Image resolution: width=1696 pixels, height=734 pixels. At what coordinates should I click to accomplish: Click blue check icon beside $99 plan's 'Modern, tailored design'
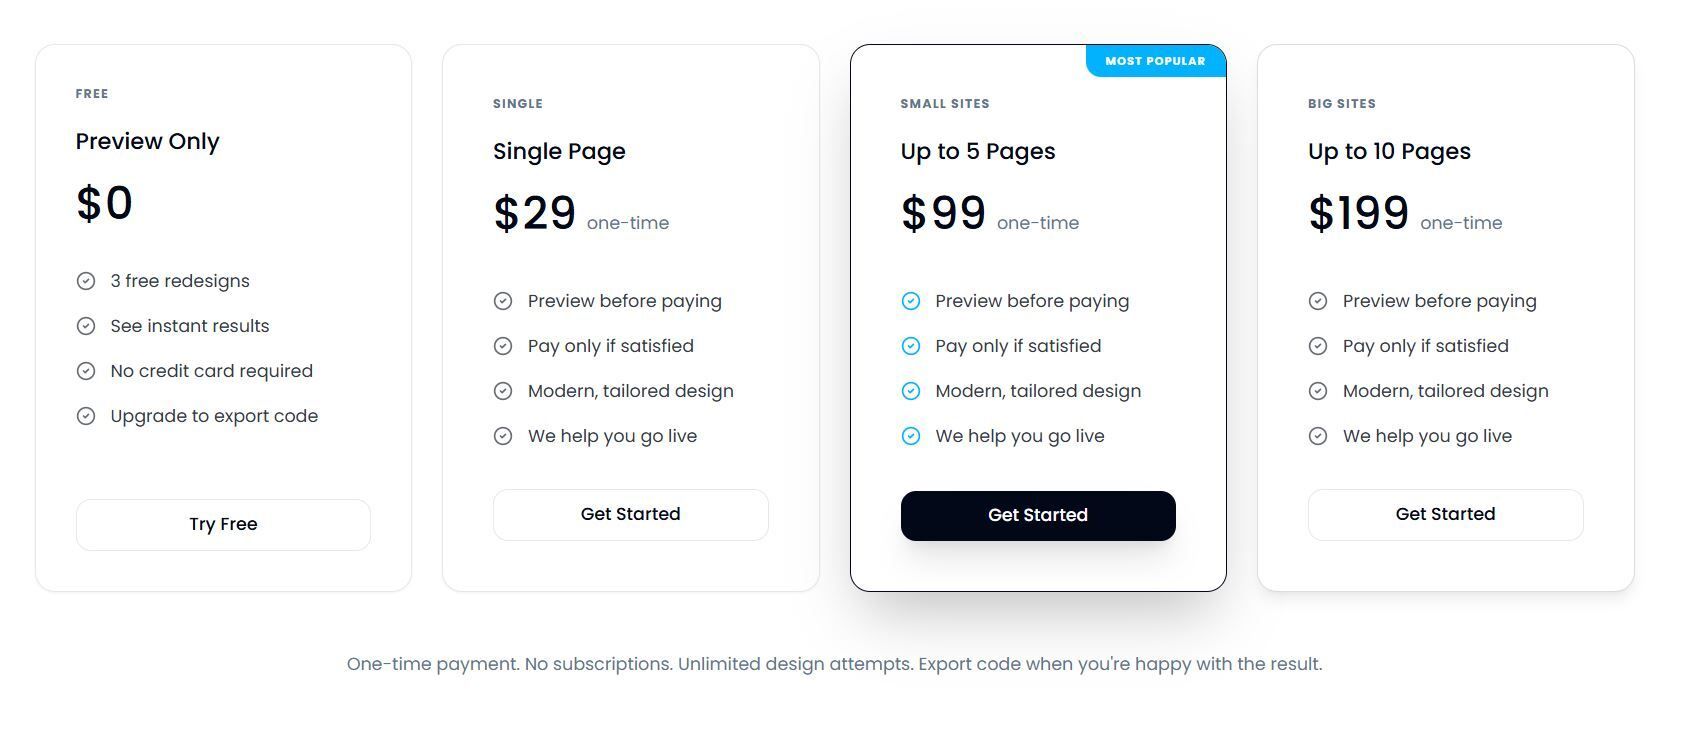910,391
